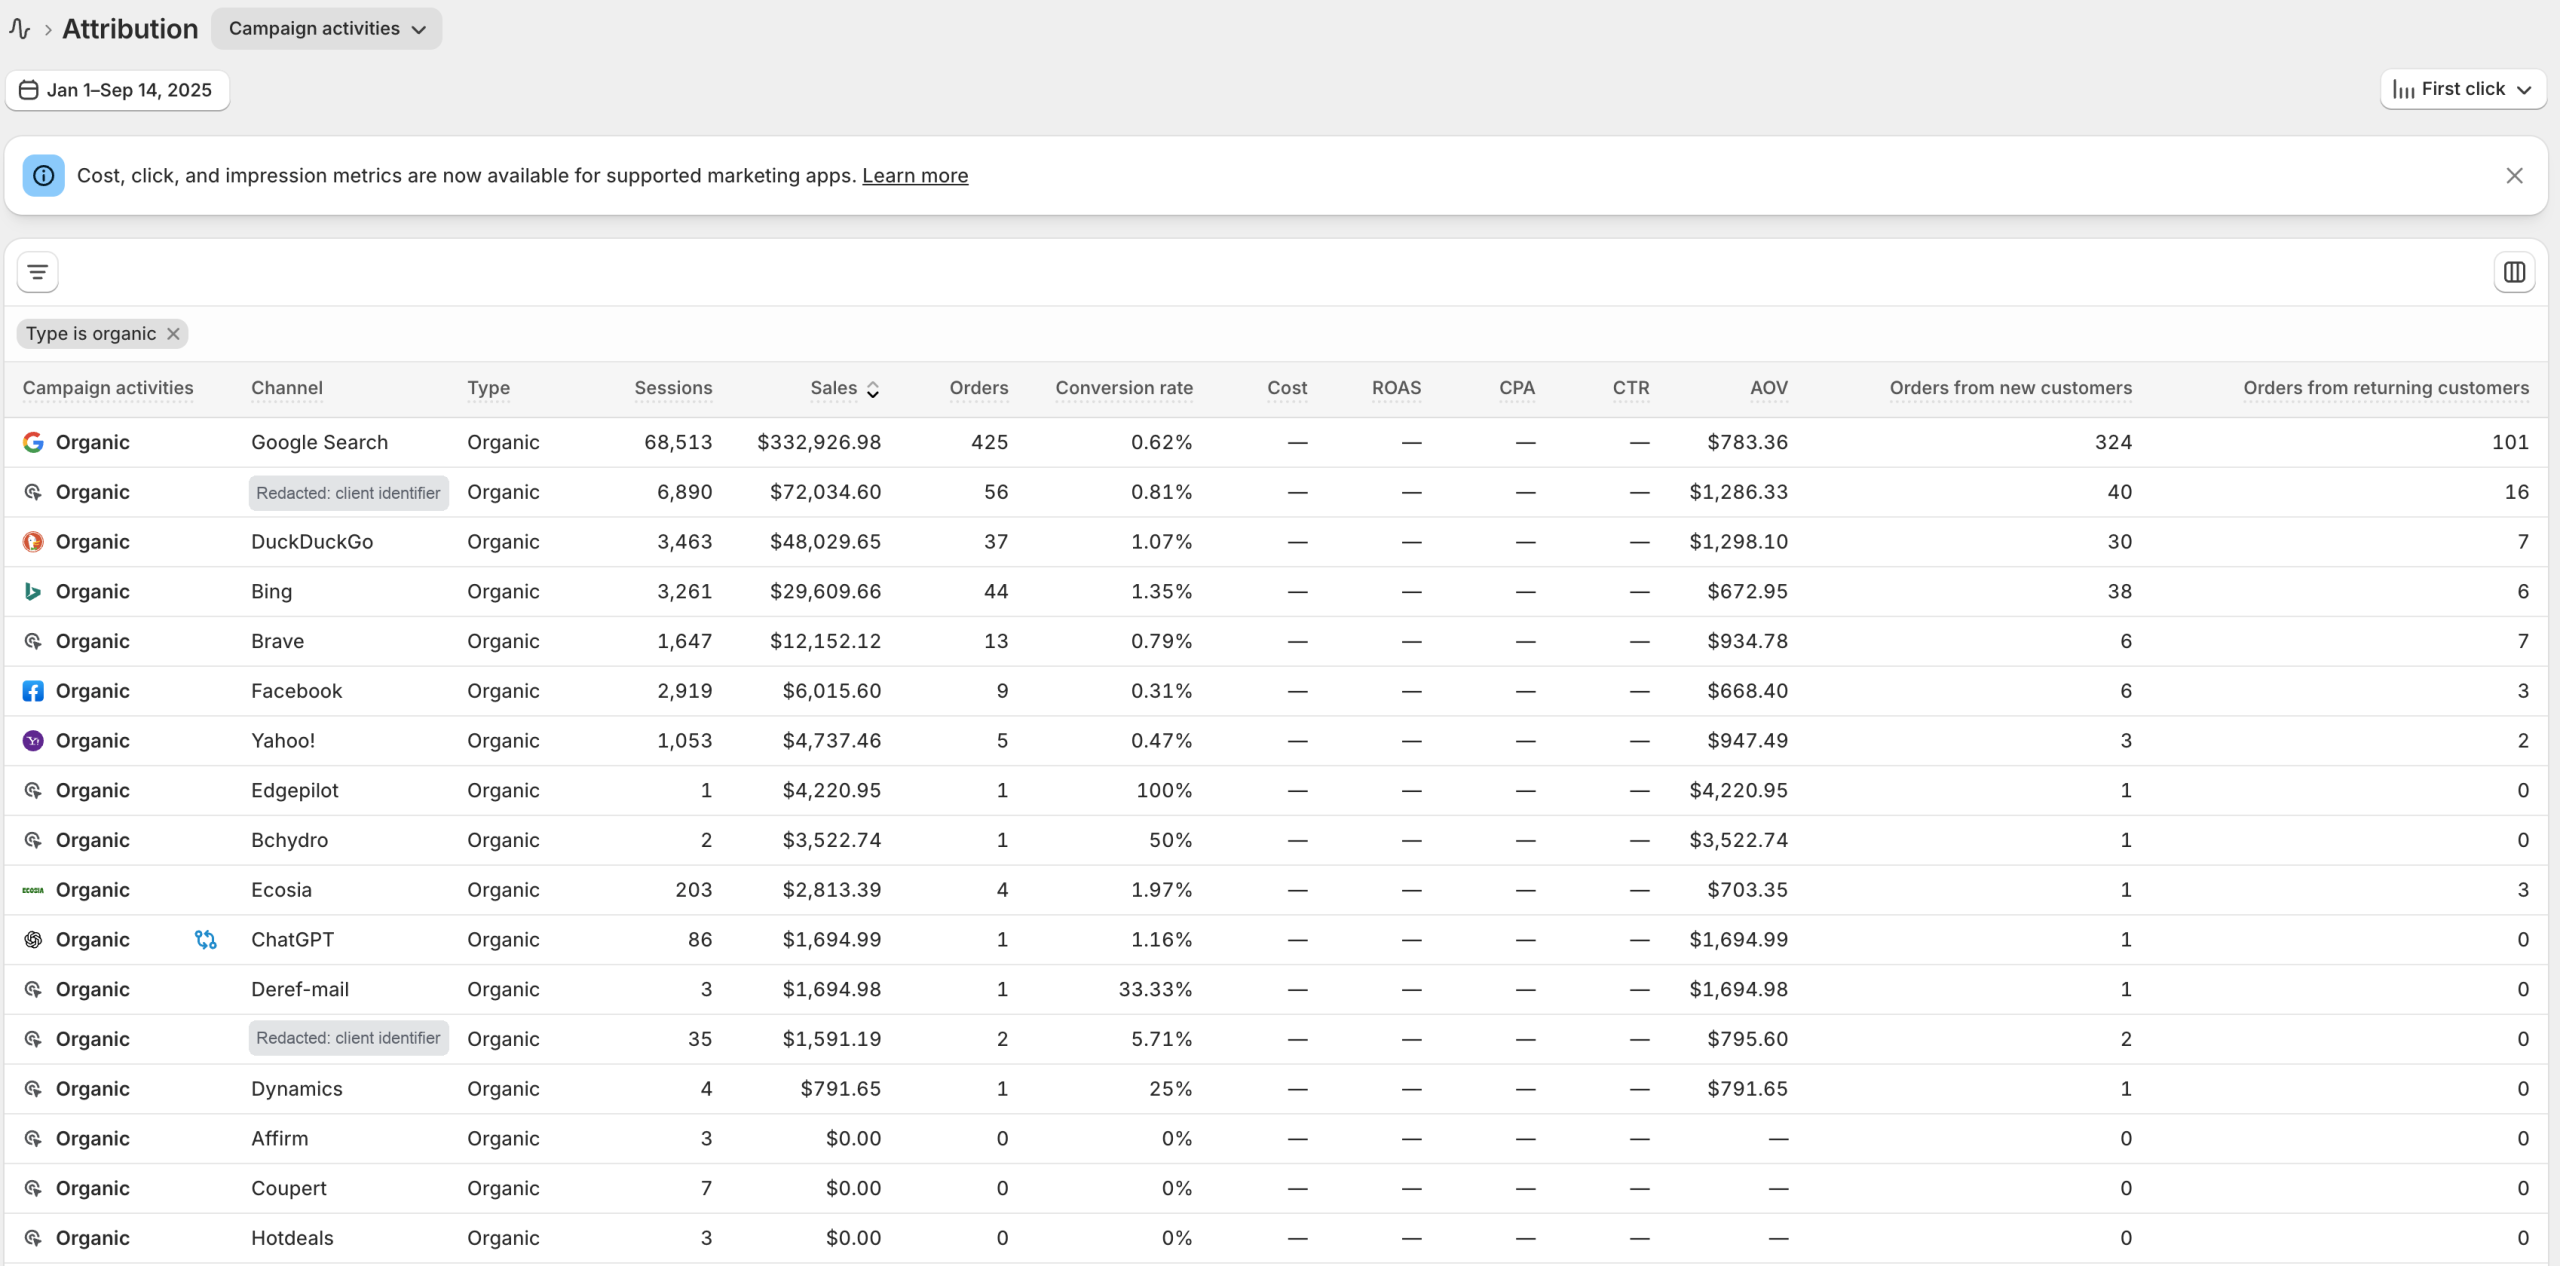Click the Edgepilot channel name

coord(294,791)
